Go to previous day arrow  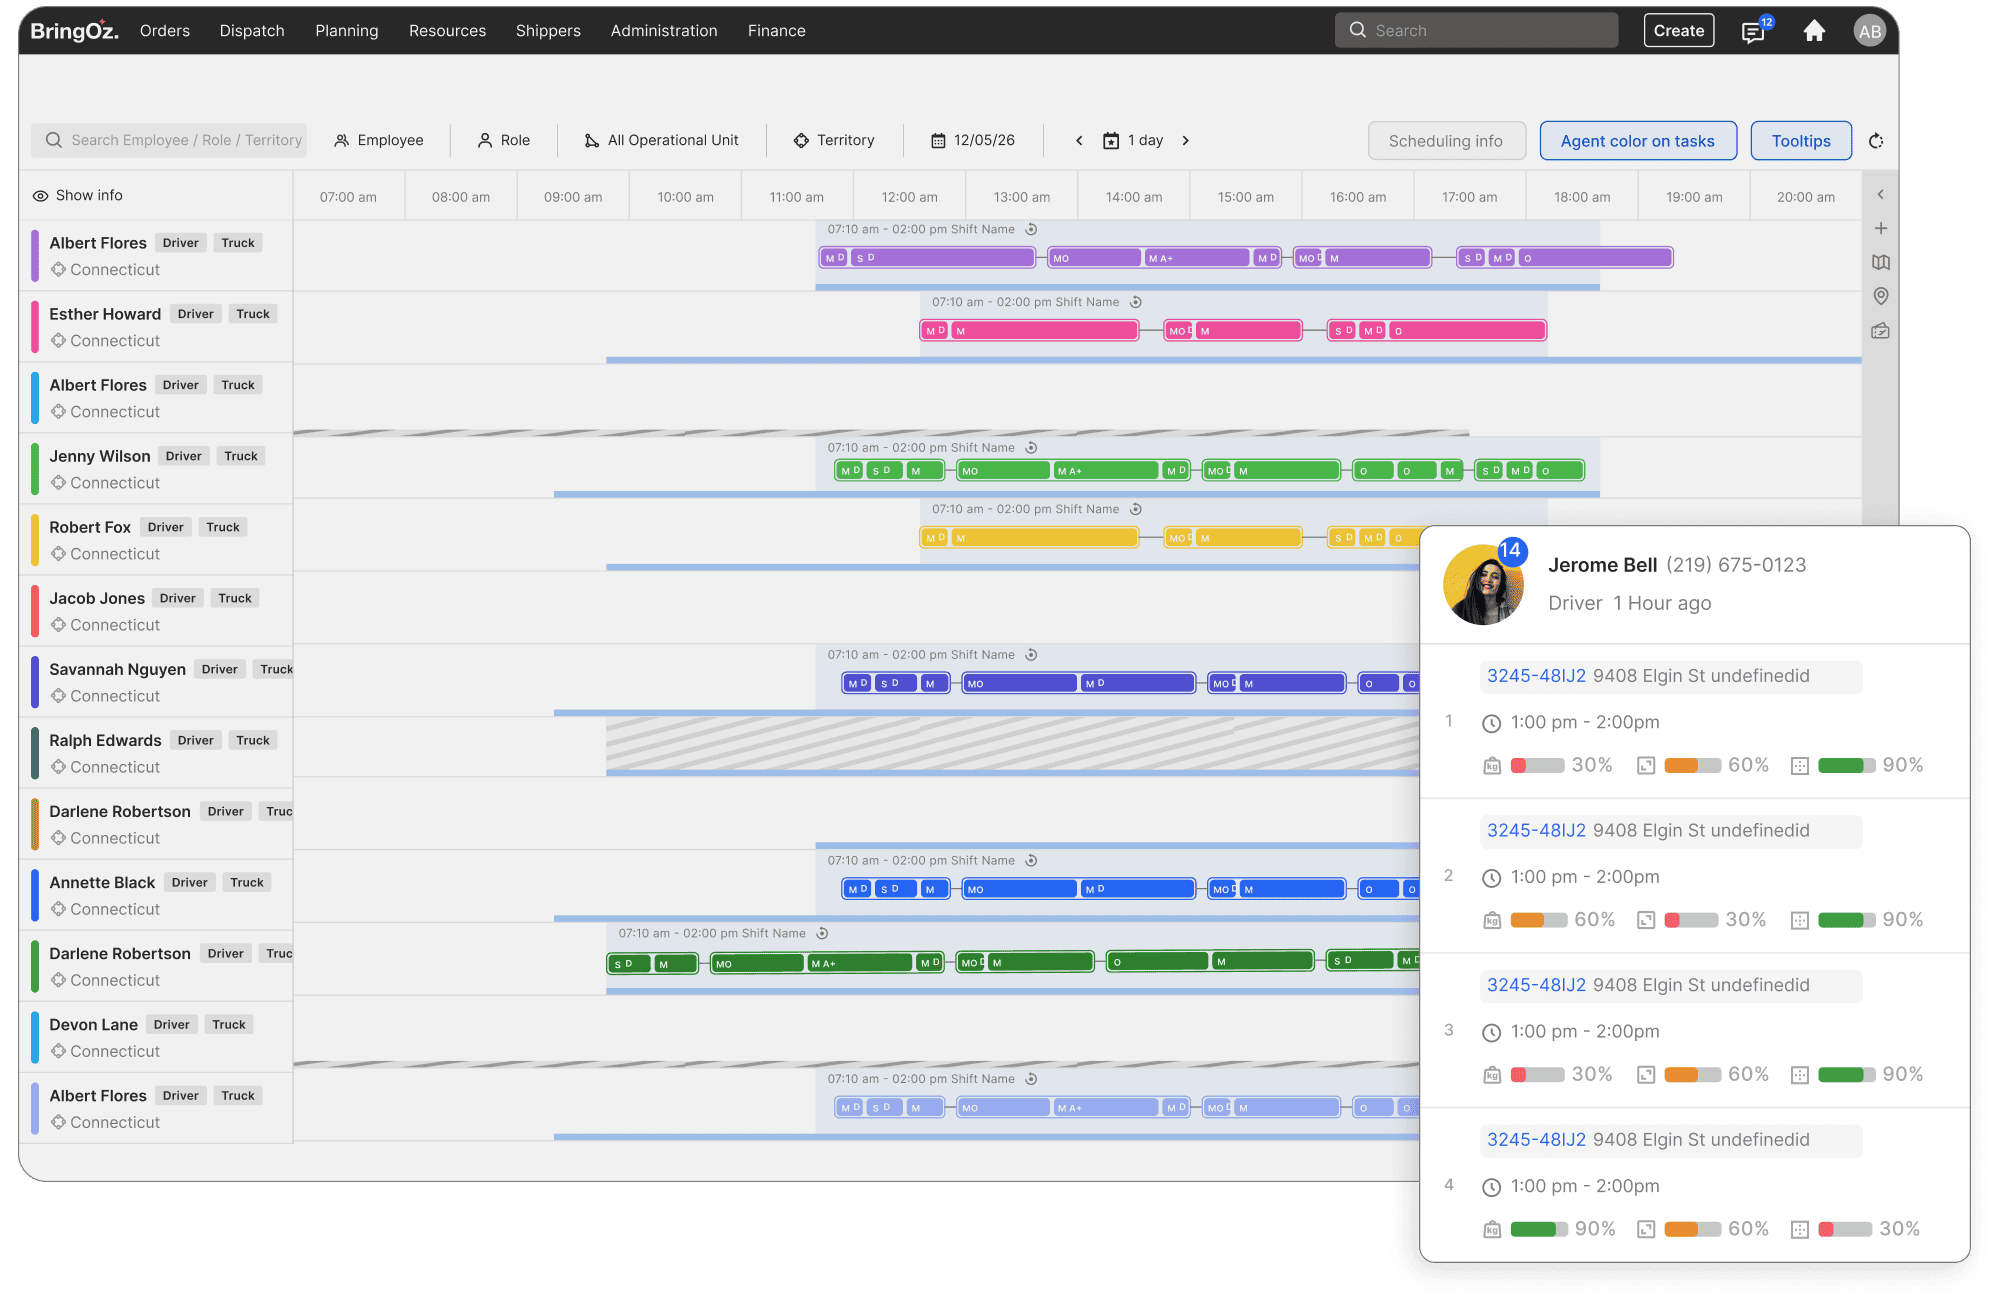click(1079, 141)
